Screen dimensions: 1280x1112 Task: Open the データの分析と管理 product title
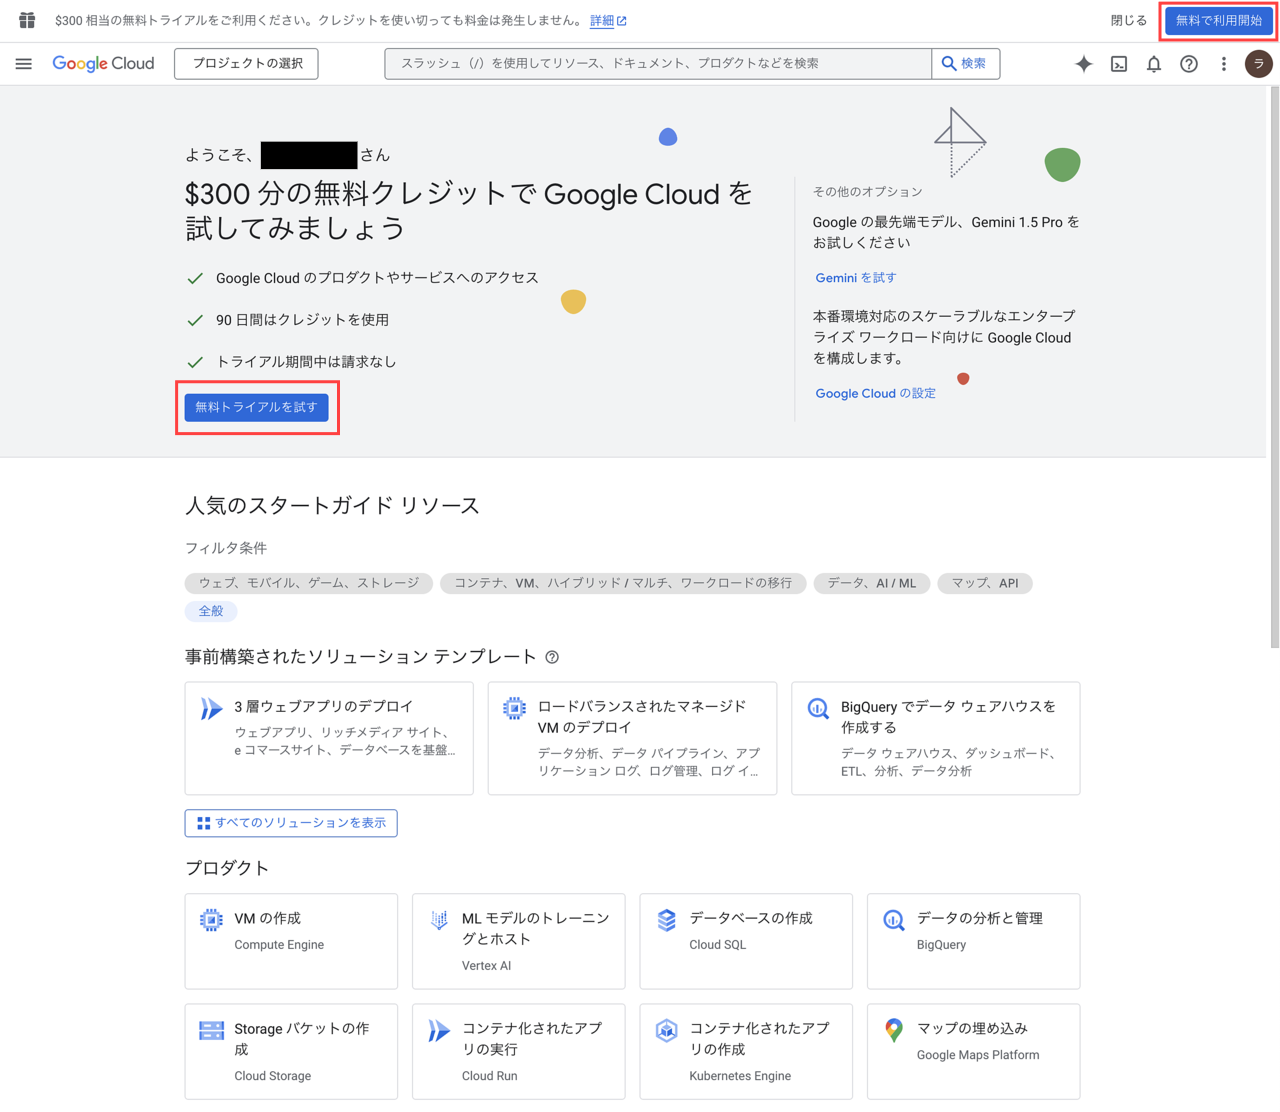[980, 919]
